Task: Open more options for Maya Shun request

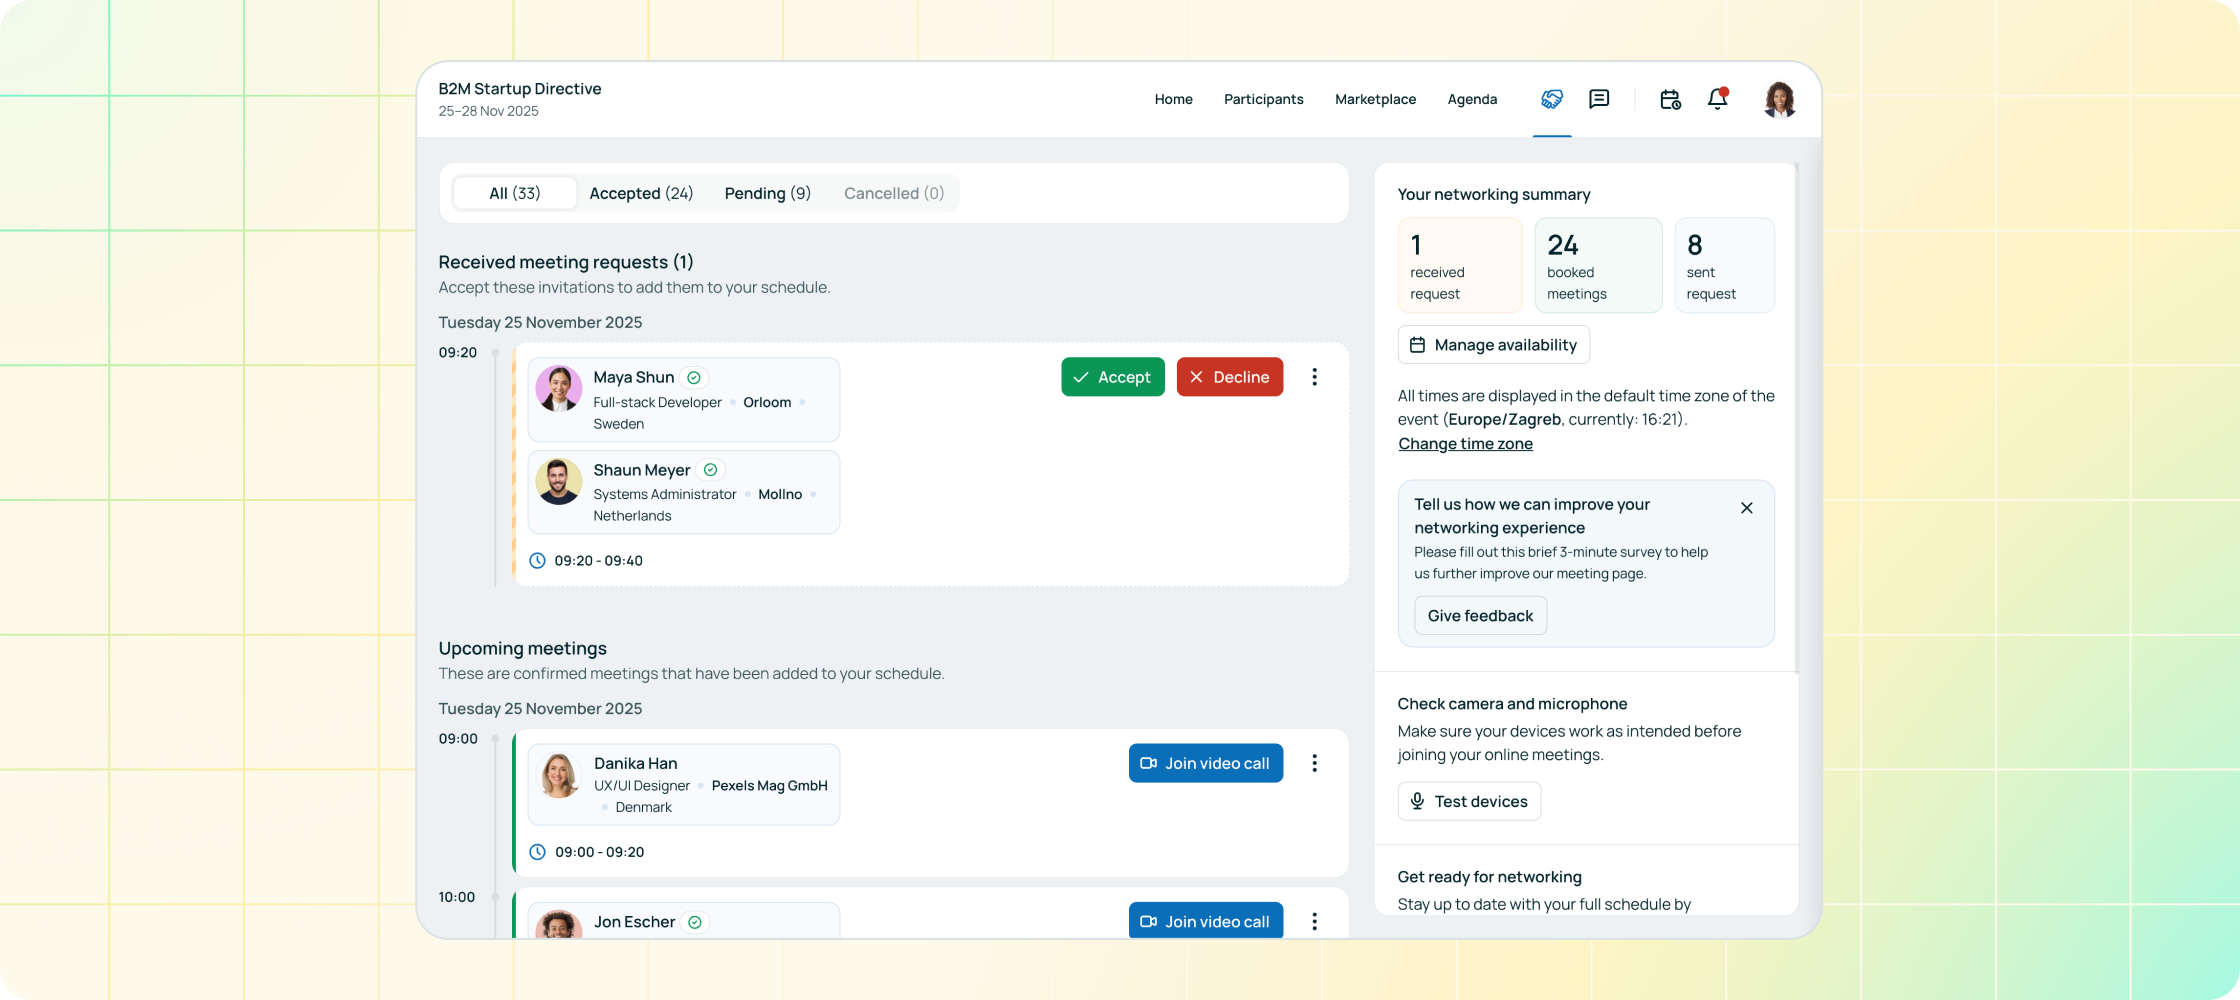Action: click(x=1314, y=377)
